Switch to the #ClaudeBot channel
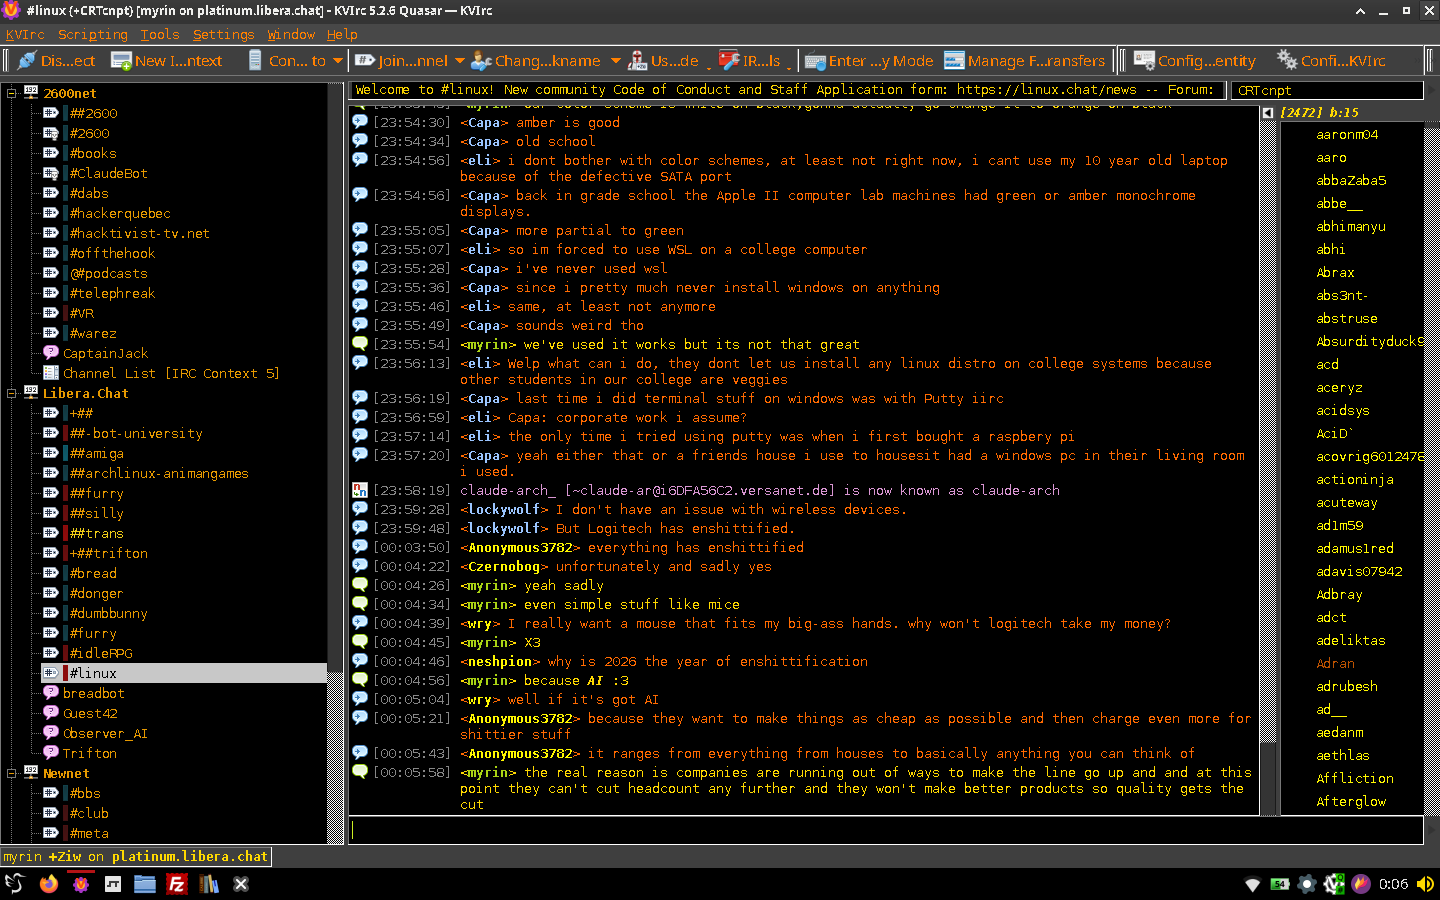1440x900 pixels. point(108,173)
